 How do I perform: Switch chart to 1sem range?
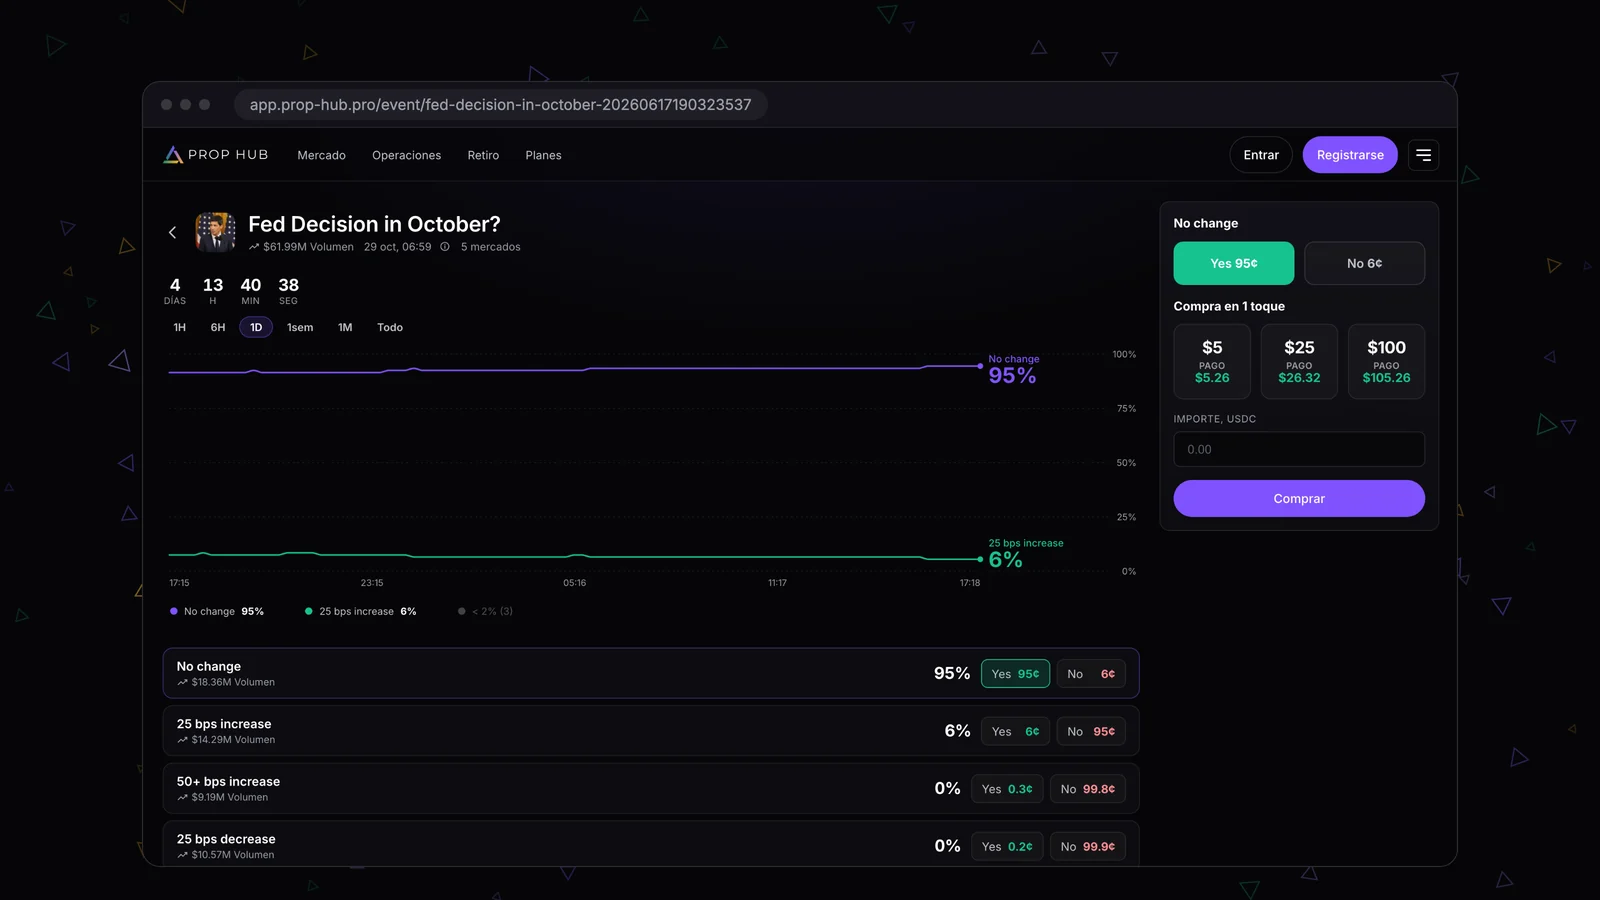click(300, 327)
